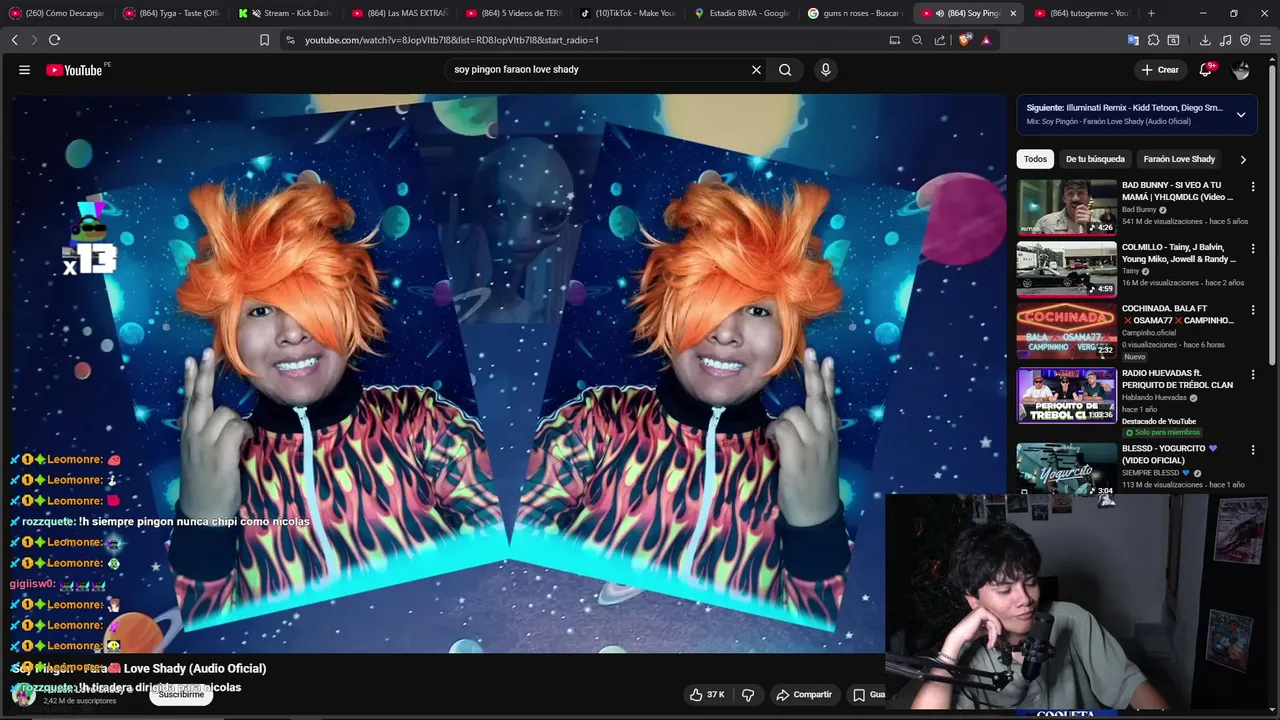The image size is (1280, 720).
Task: Open the Bad Bunny channel name
Action: (x=1139, y=210)
